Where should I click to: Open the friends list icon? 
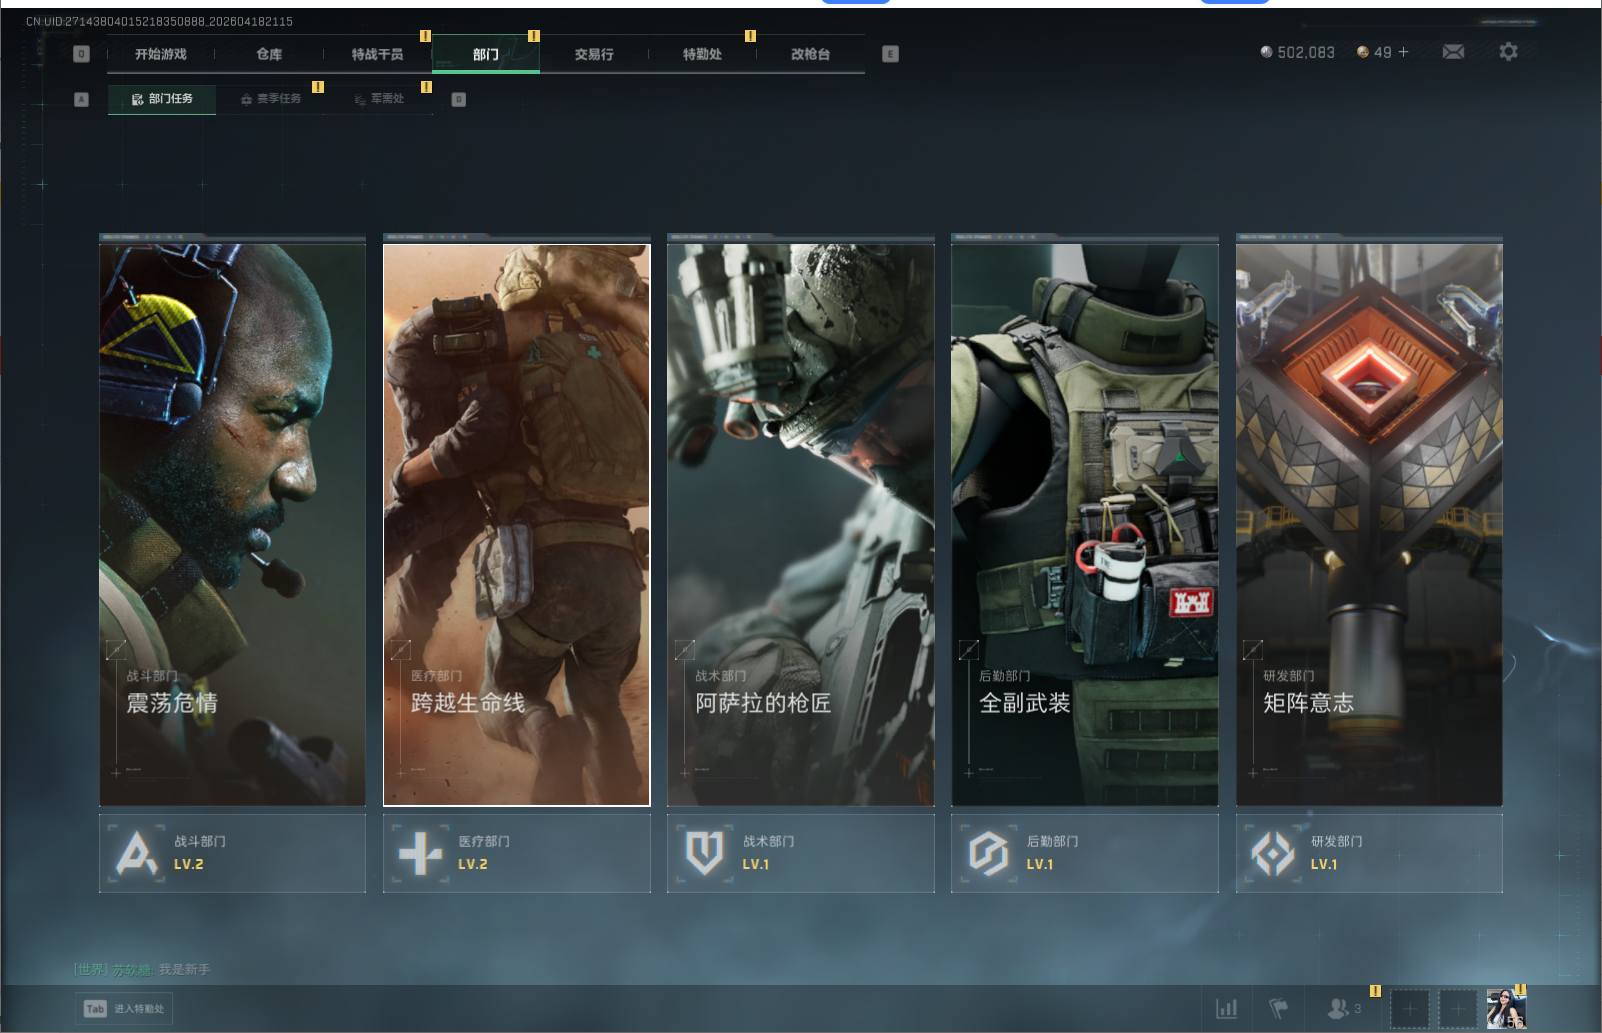click(x=1338, y=1009)
